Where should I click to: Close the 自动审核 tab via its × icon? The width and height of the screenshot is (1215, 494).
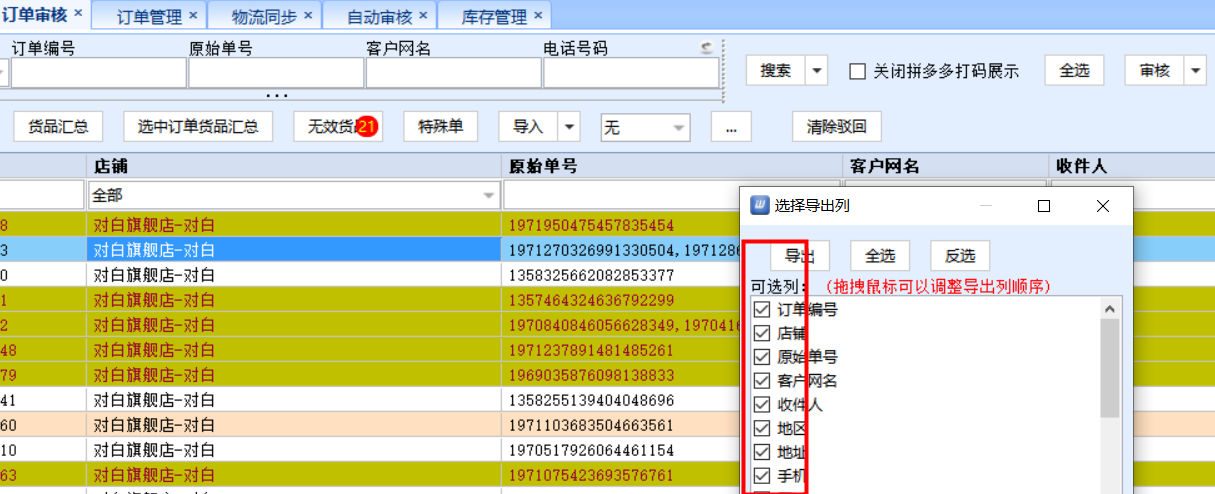click(423, 16)
